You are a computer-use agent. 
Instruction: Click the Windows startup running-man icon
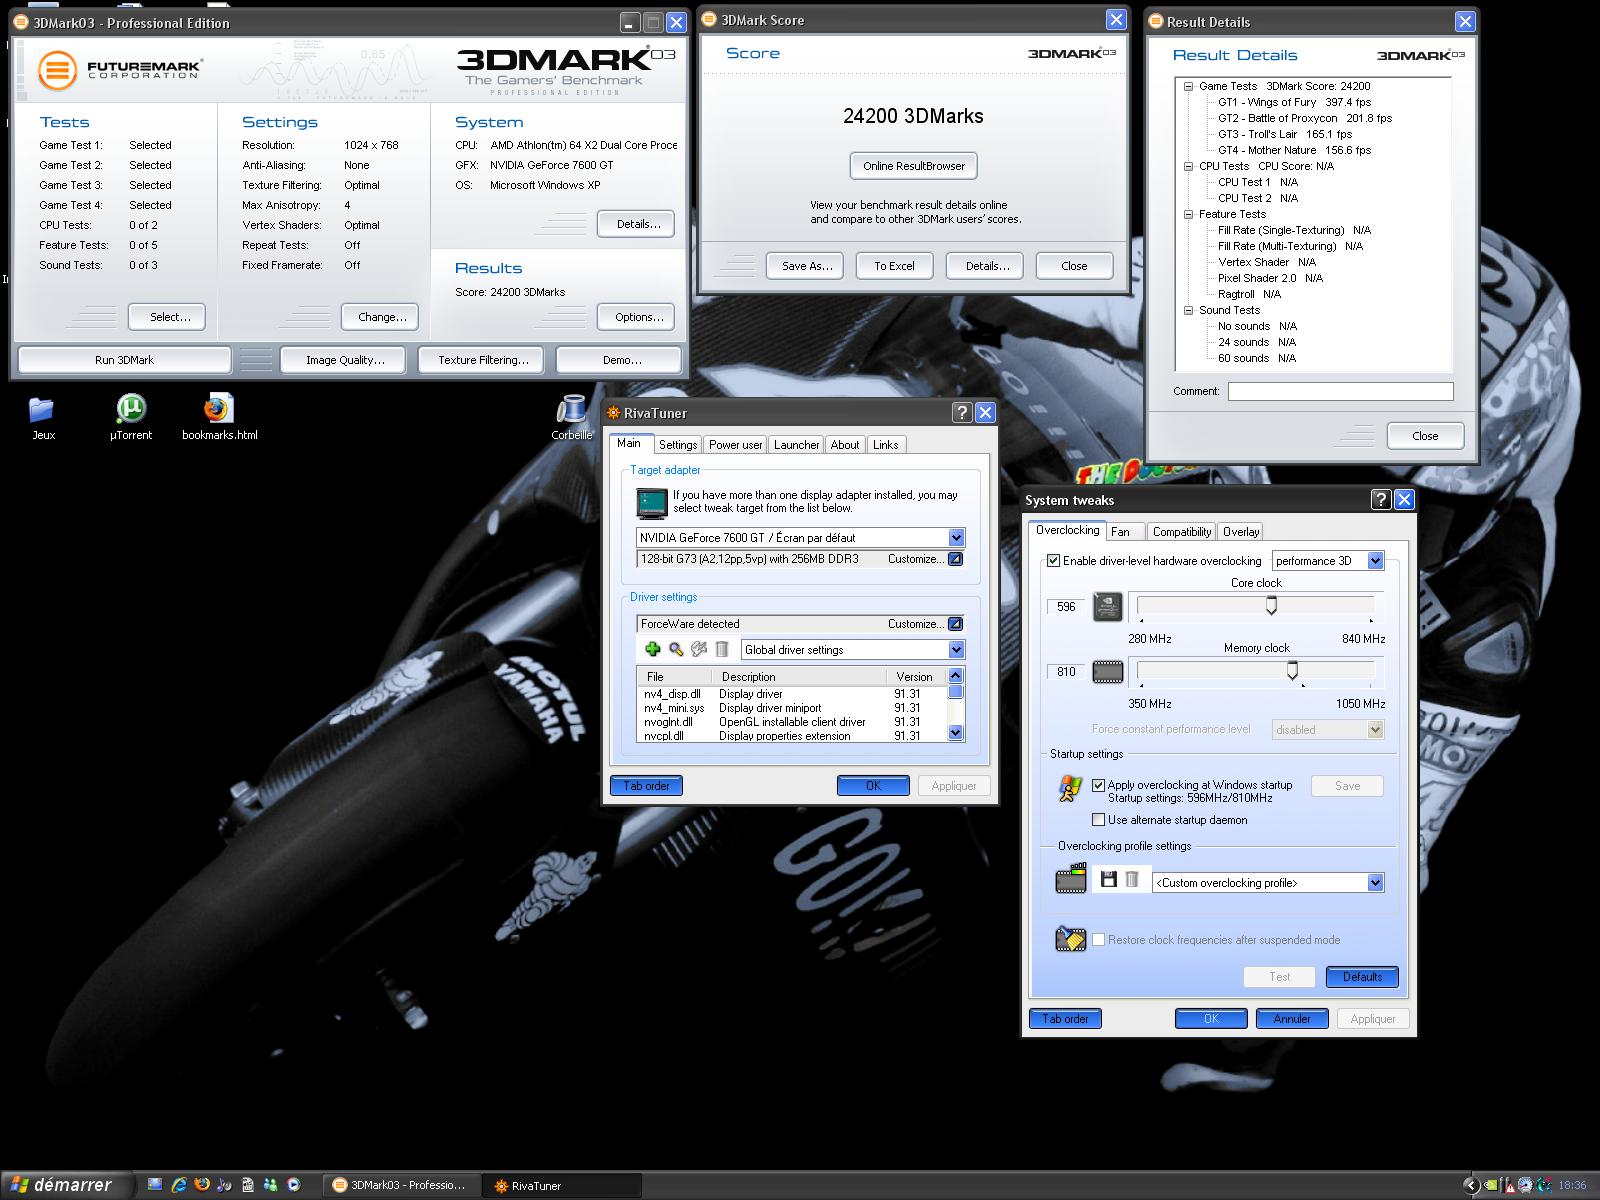pyautogui.click(x=1070, y=789)
